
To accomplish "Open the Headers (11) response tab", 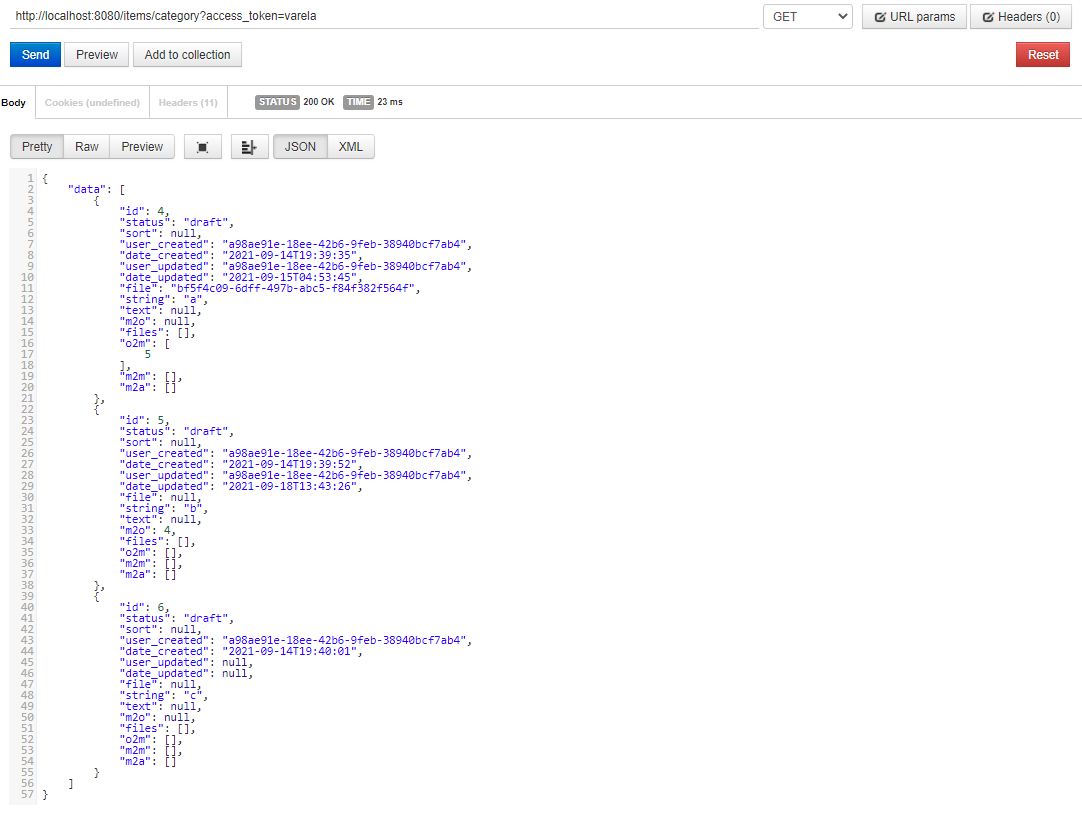I will [188, 102].
